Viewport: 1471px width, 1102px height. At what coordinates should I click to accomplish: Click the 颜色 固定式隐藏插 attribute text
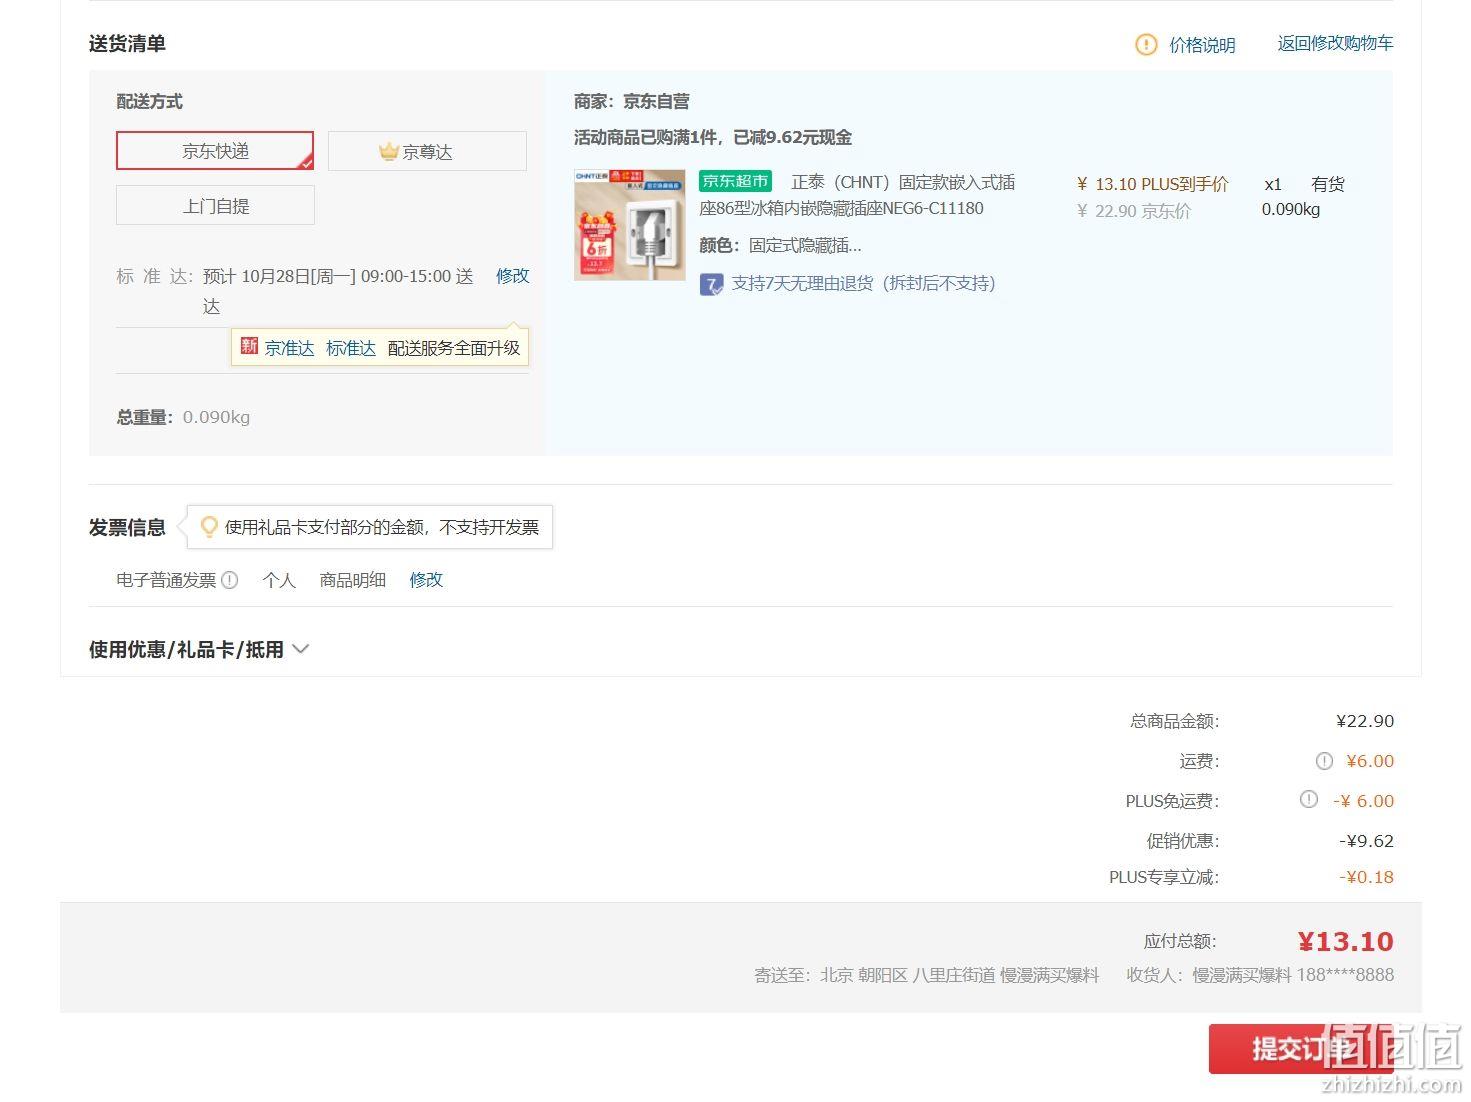tap(780, 245)
